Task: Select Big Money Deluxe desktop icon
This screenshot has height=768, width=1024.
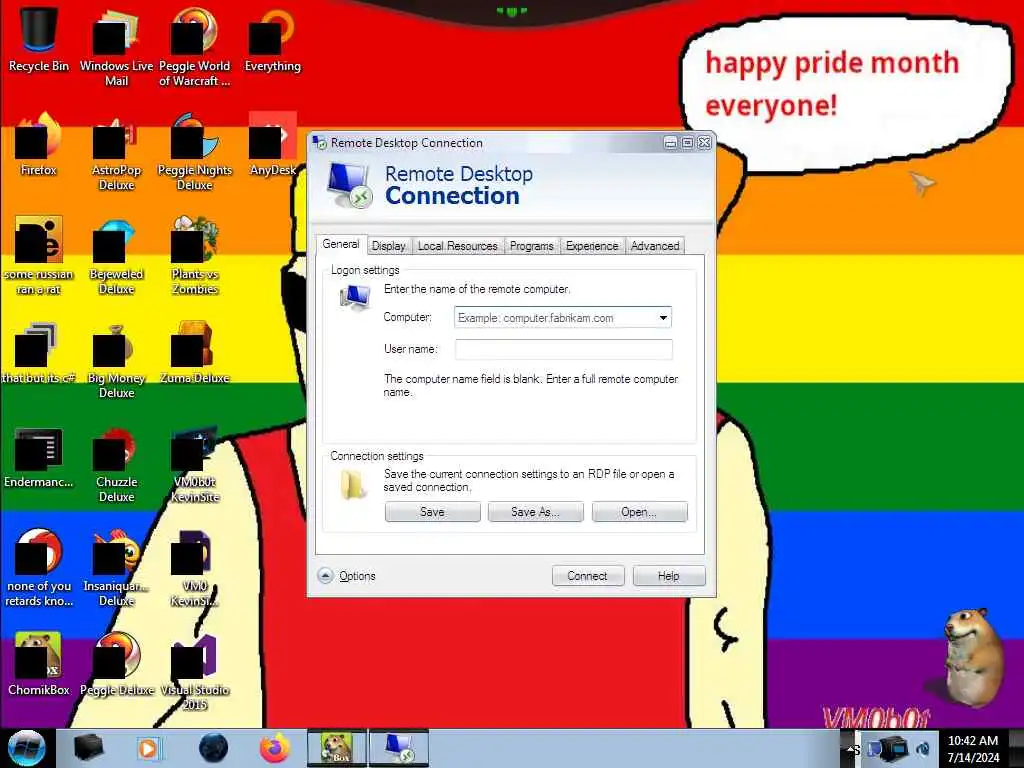Action: [x=116, y=359]
